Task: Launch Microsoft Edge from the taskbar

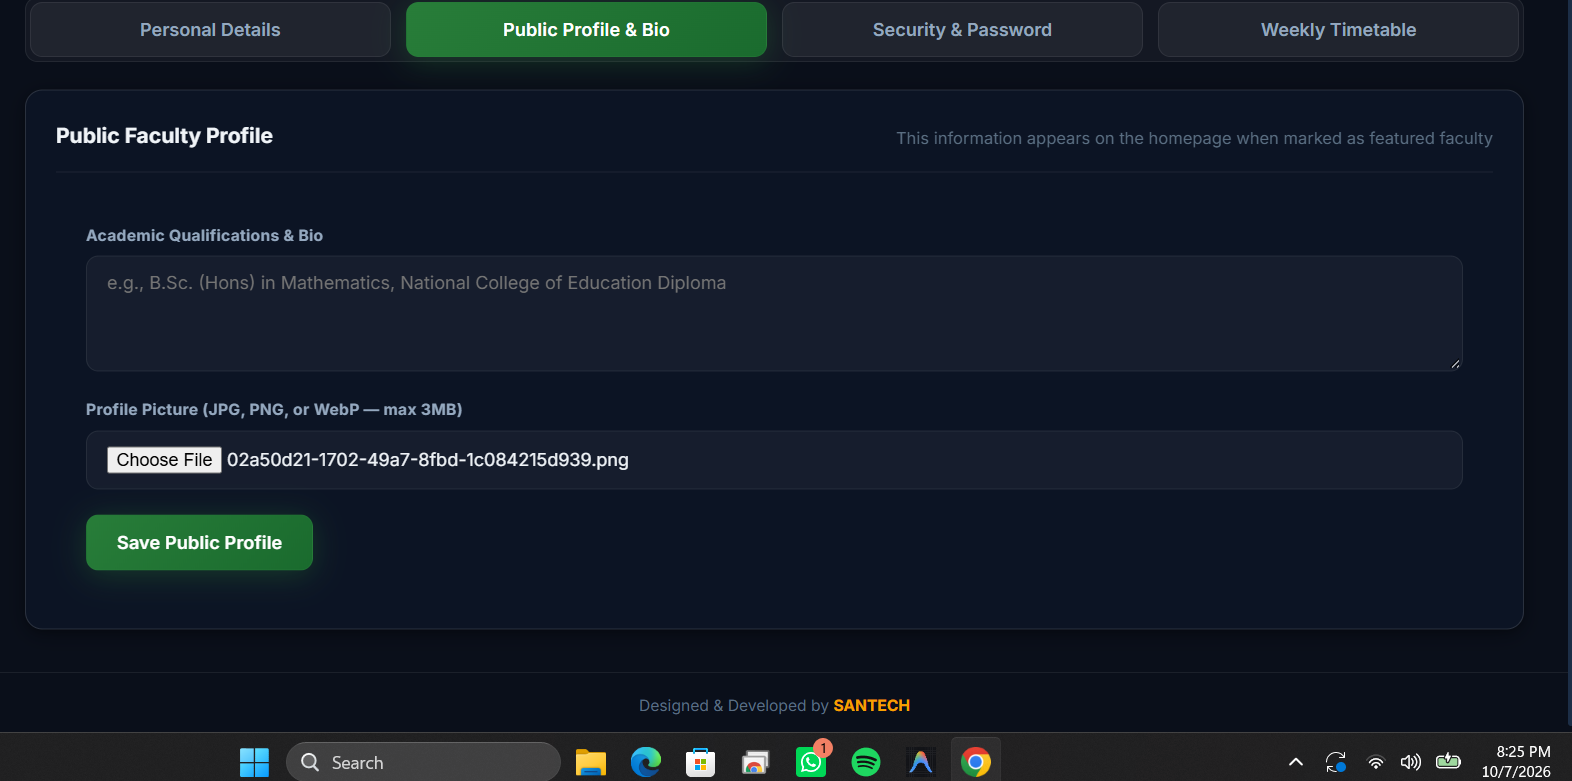Action: coord(646,762)
